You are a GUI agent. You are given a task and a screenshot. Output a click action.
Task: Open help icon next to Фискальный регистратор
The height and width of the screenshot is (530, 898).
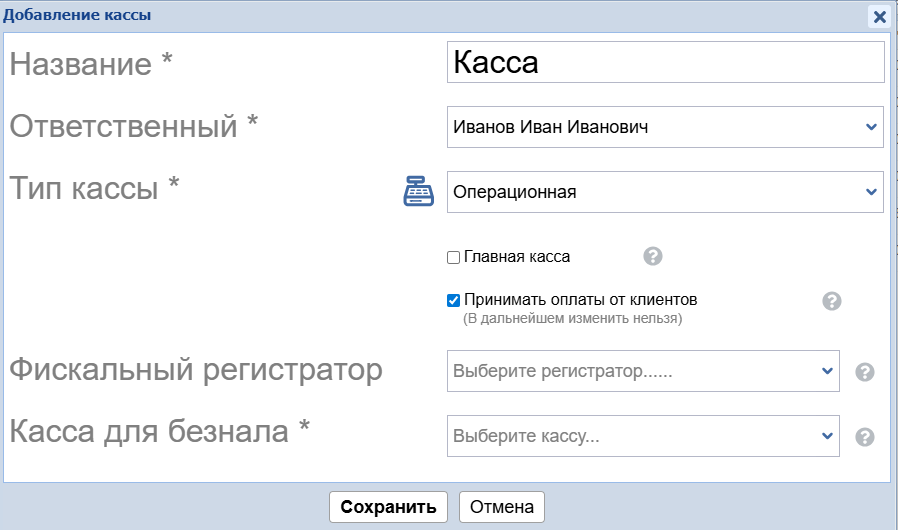865,372
